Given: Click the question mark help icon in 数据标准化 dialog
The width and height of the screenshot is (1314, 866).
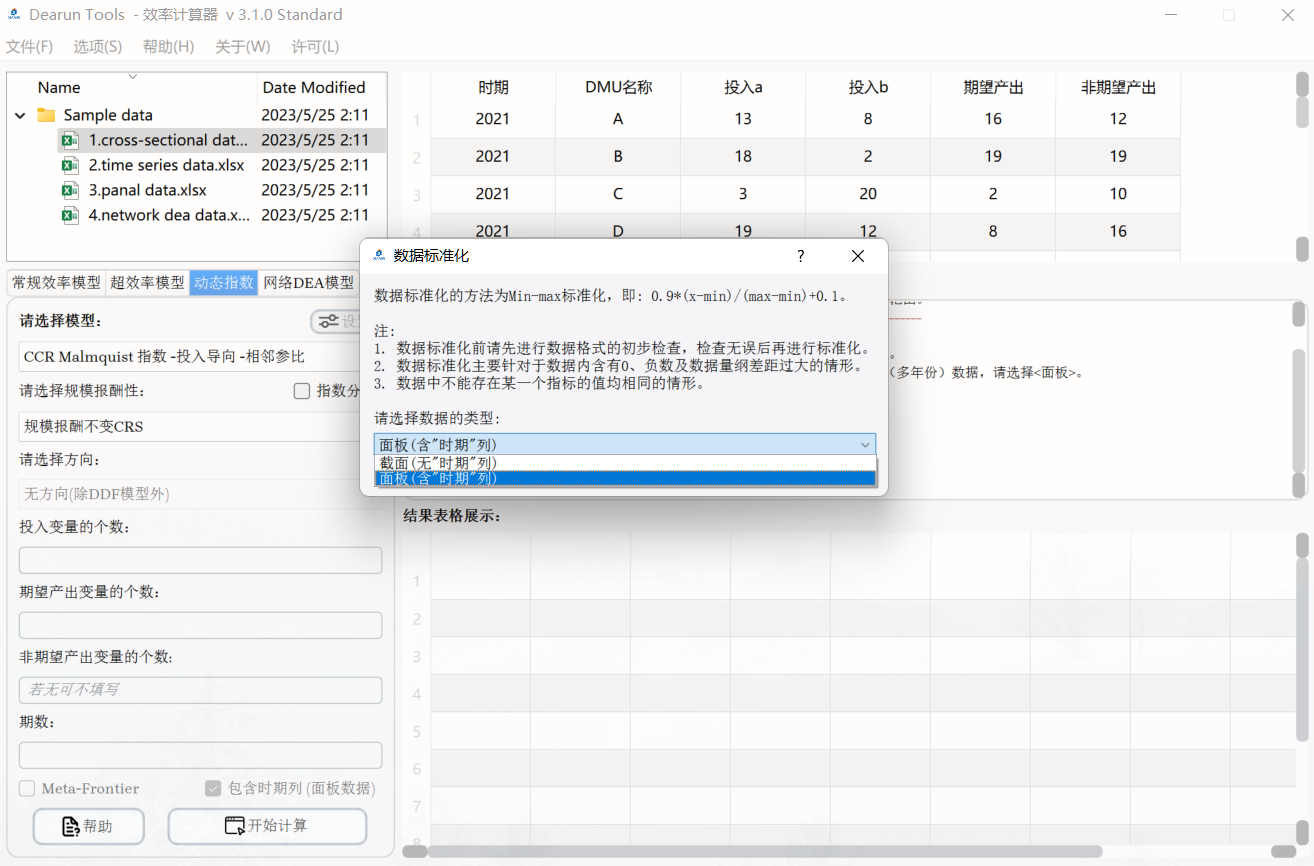Looking at the screenshot, I should tap(800, 256).
